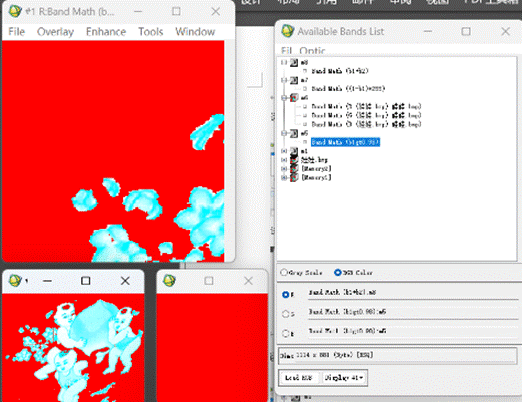Activate the B channel radio button

[285, 333]
